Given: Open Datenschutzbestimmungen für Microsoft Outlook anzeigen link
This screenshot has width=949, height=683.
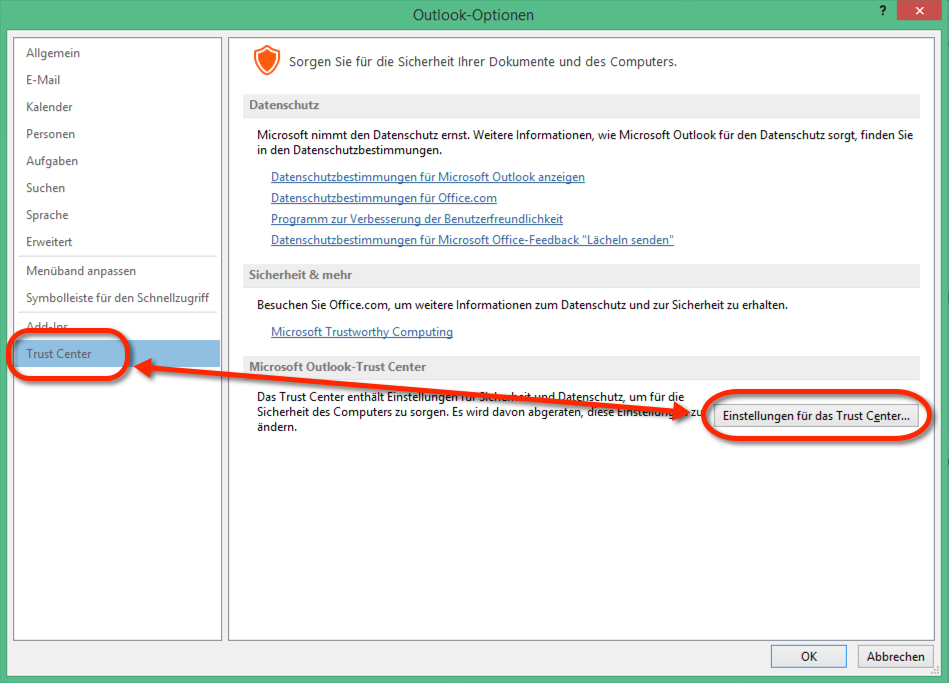Looking at the screenshot, I should [428, 177].
